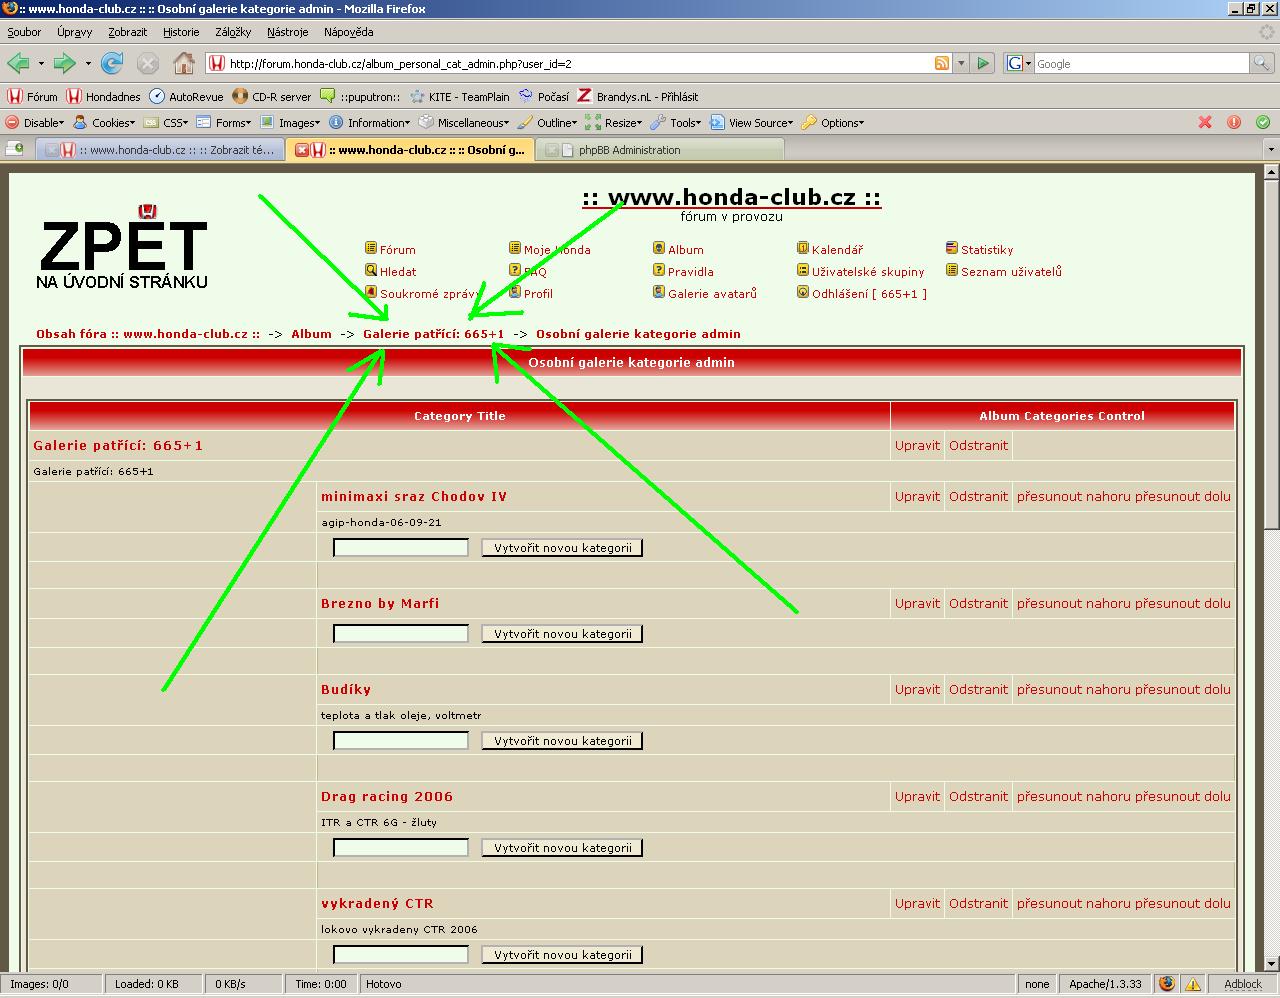1280x998 pixels.
Task: Switch to the phpBB Administration tab
Action: coord(629,150)
